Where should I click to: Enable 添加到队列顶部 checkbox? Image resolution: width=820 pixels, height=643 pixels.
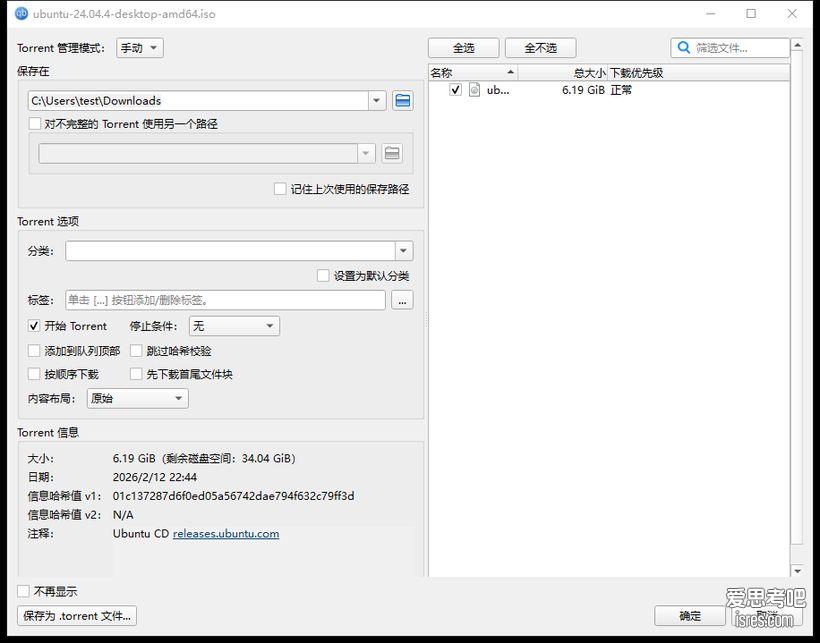pyautogui.click(x=34, y=350)
